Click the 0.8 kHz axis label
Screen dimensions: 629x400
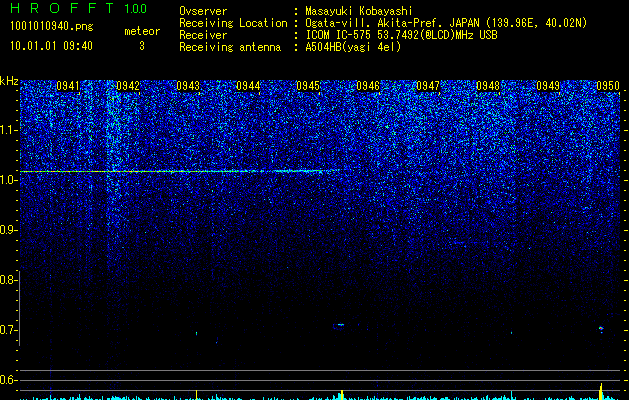[x=7, y=280]
